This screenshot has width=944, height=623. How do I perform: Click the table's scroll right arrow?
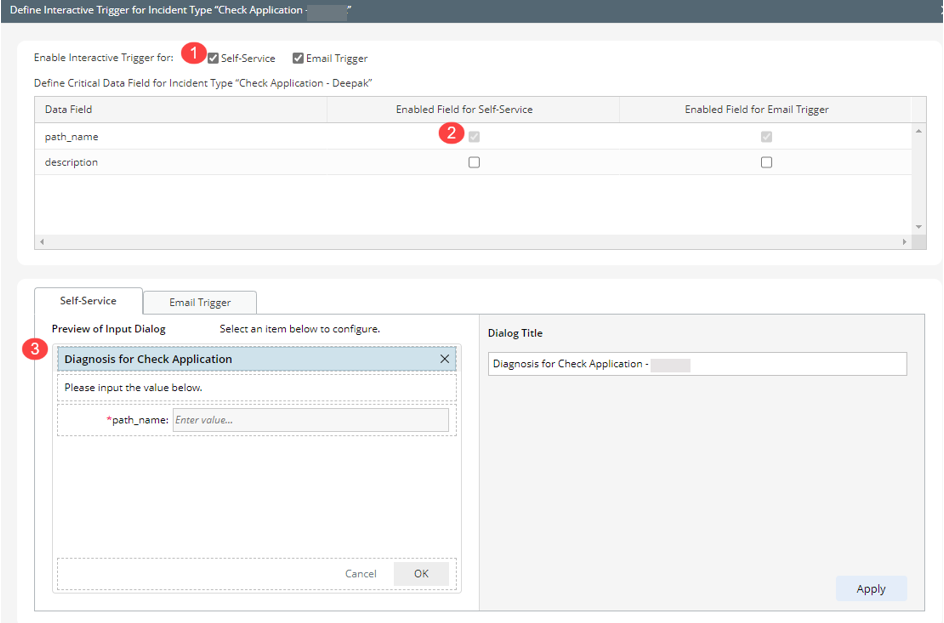[x=905, y=242]
